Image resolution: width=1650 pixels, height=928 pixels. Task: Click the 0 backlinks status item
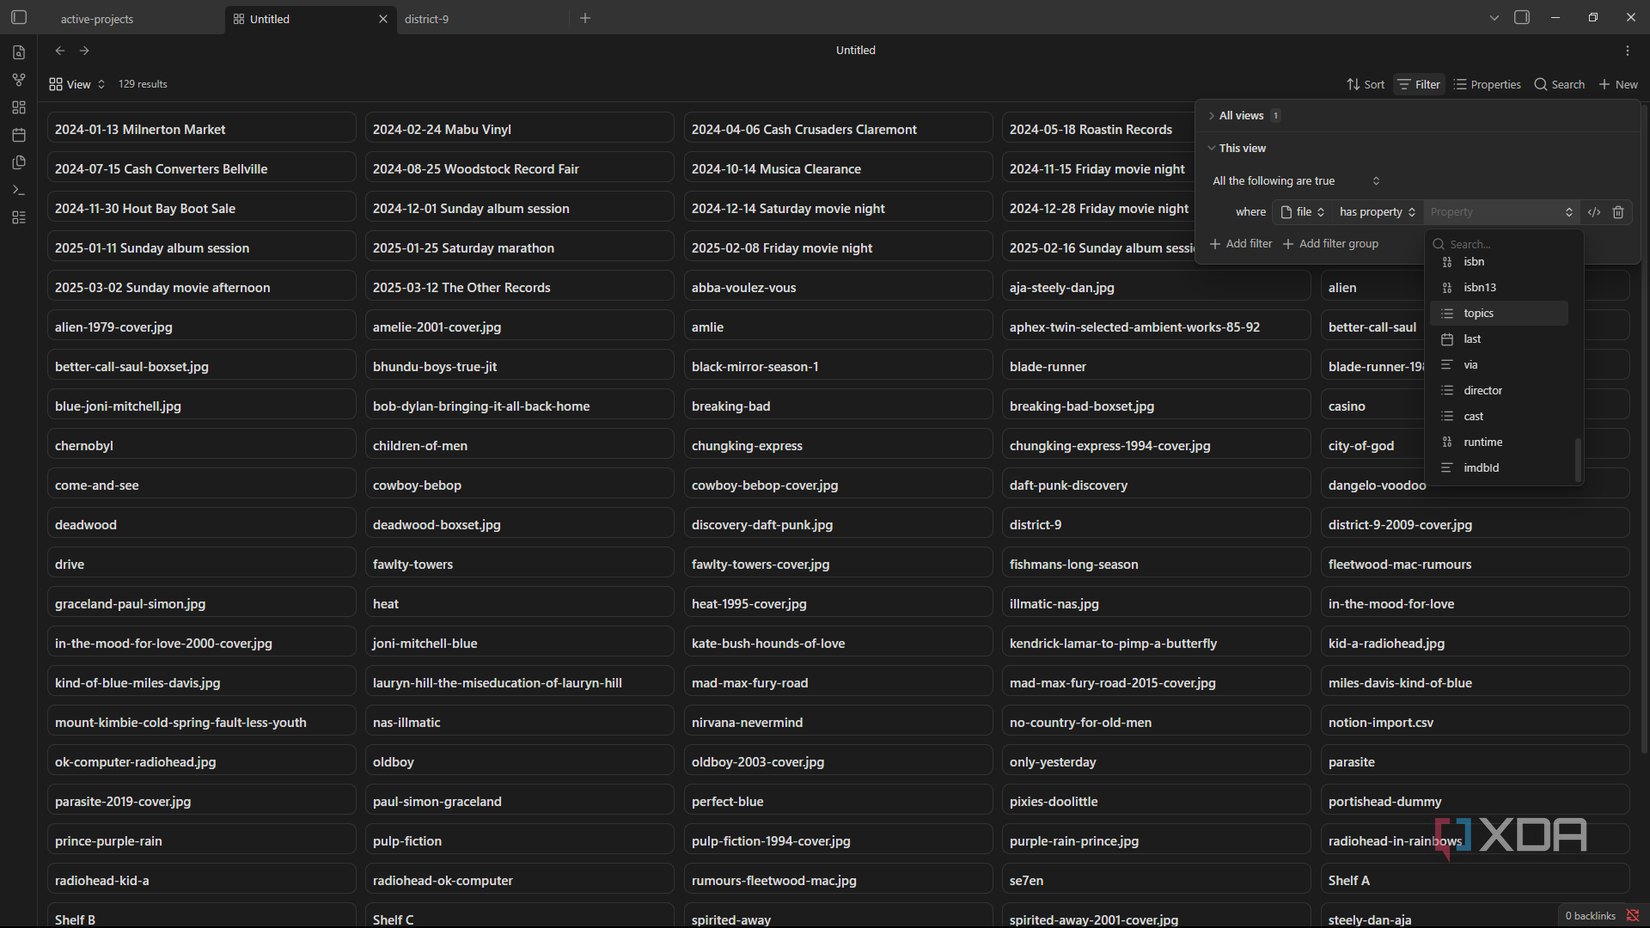[x=1590, y=916]
